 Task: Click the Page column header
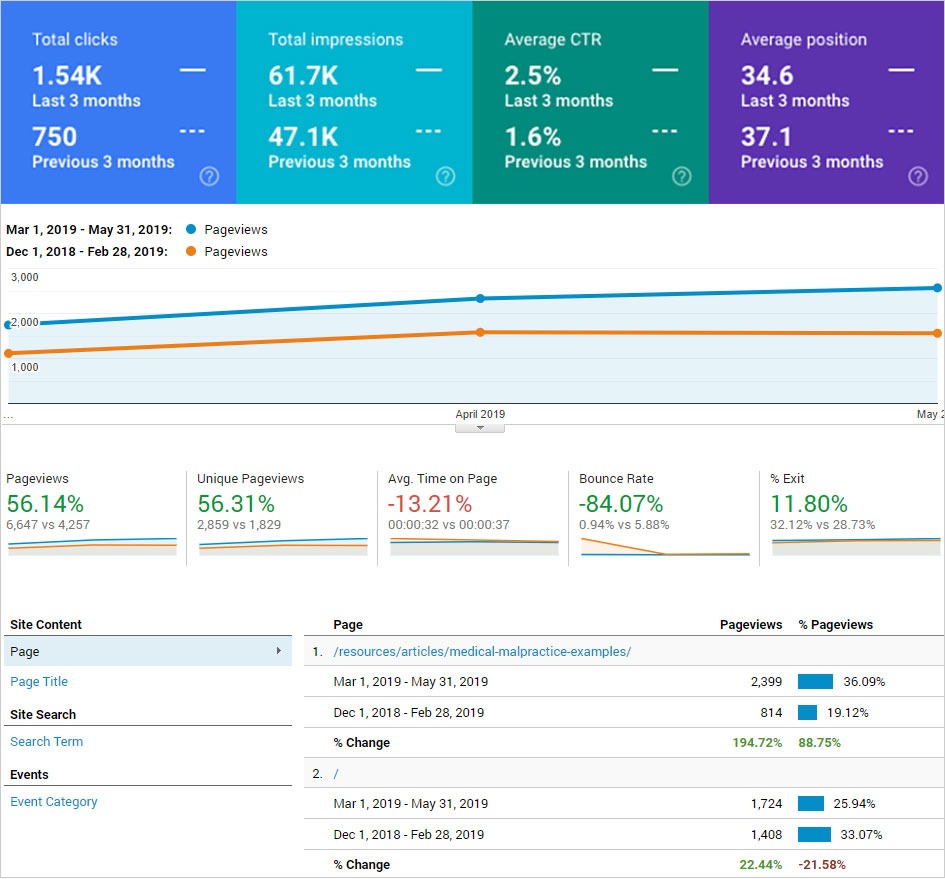point(348,625)
